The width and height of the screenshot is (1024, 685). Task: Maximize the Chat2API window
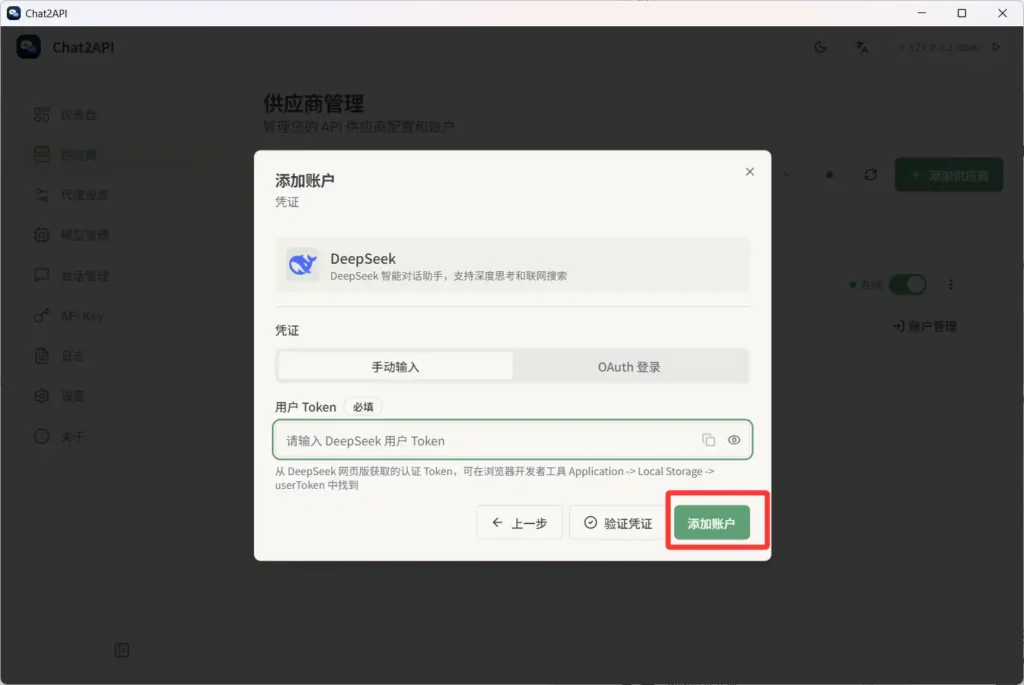tap(962, 13)
